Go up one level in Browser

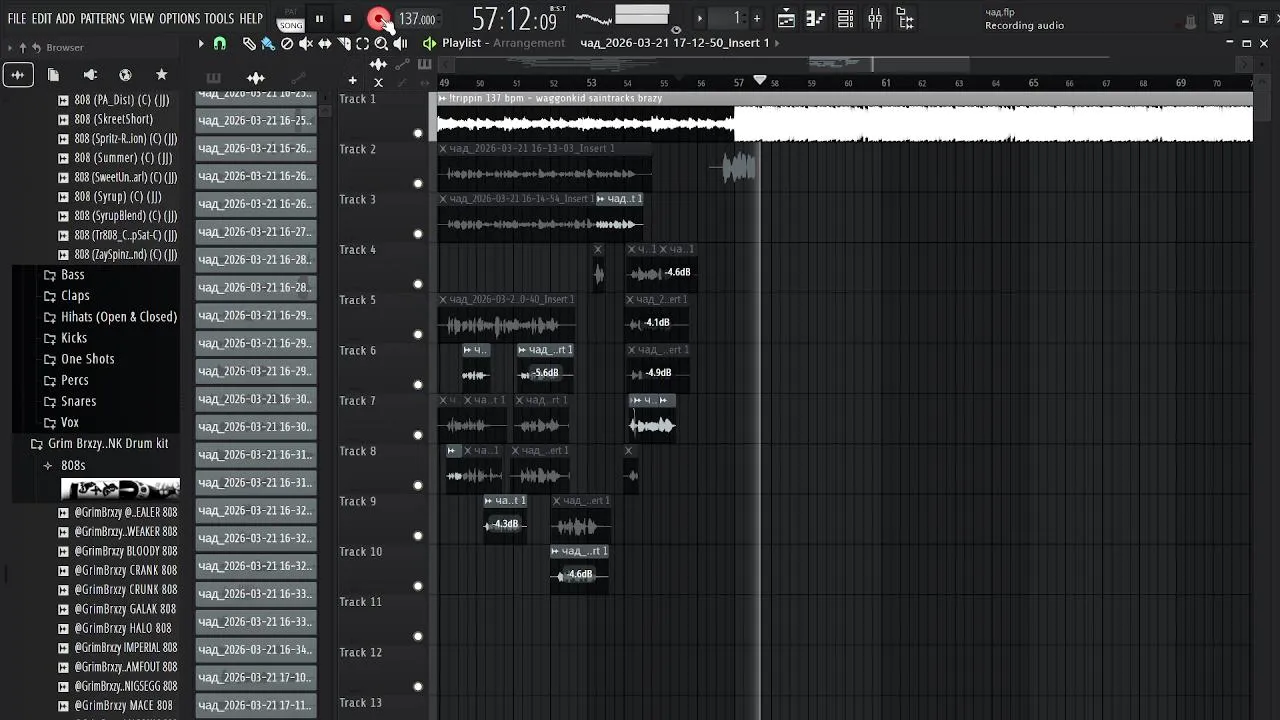(24, 47)
